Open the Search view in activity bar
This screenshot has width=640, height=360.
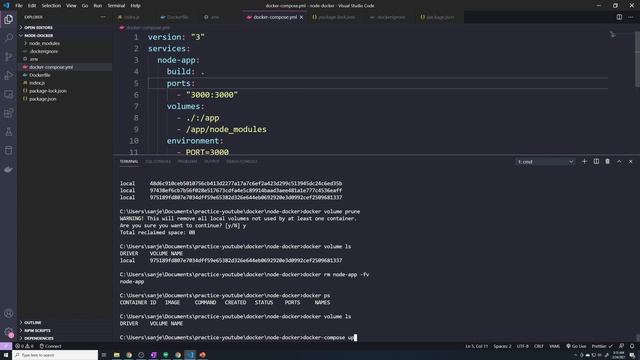(x=9, y=38)
